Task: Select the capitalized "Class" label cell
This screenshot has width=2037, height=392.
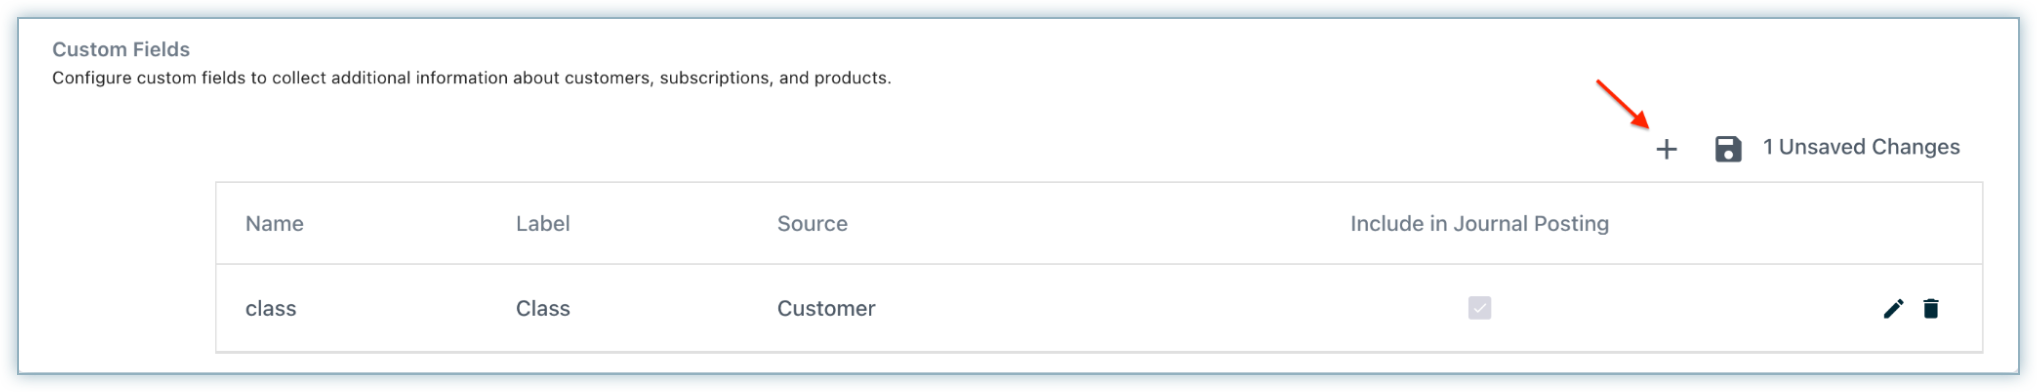Action: pyautogui.click(x=543, y=309)
